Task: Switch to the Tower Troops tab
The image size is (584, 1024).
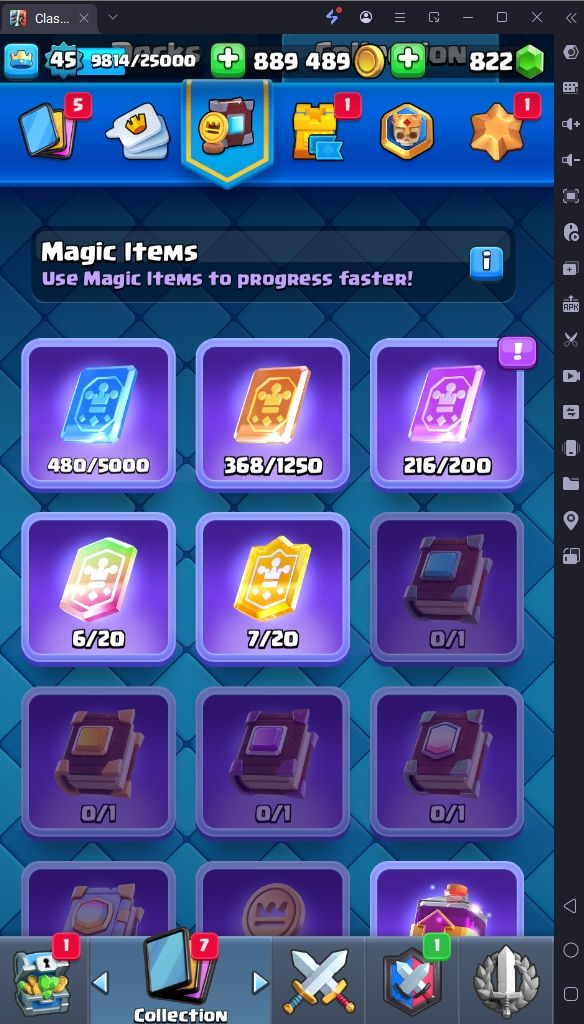Action: point(319,131)
